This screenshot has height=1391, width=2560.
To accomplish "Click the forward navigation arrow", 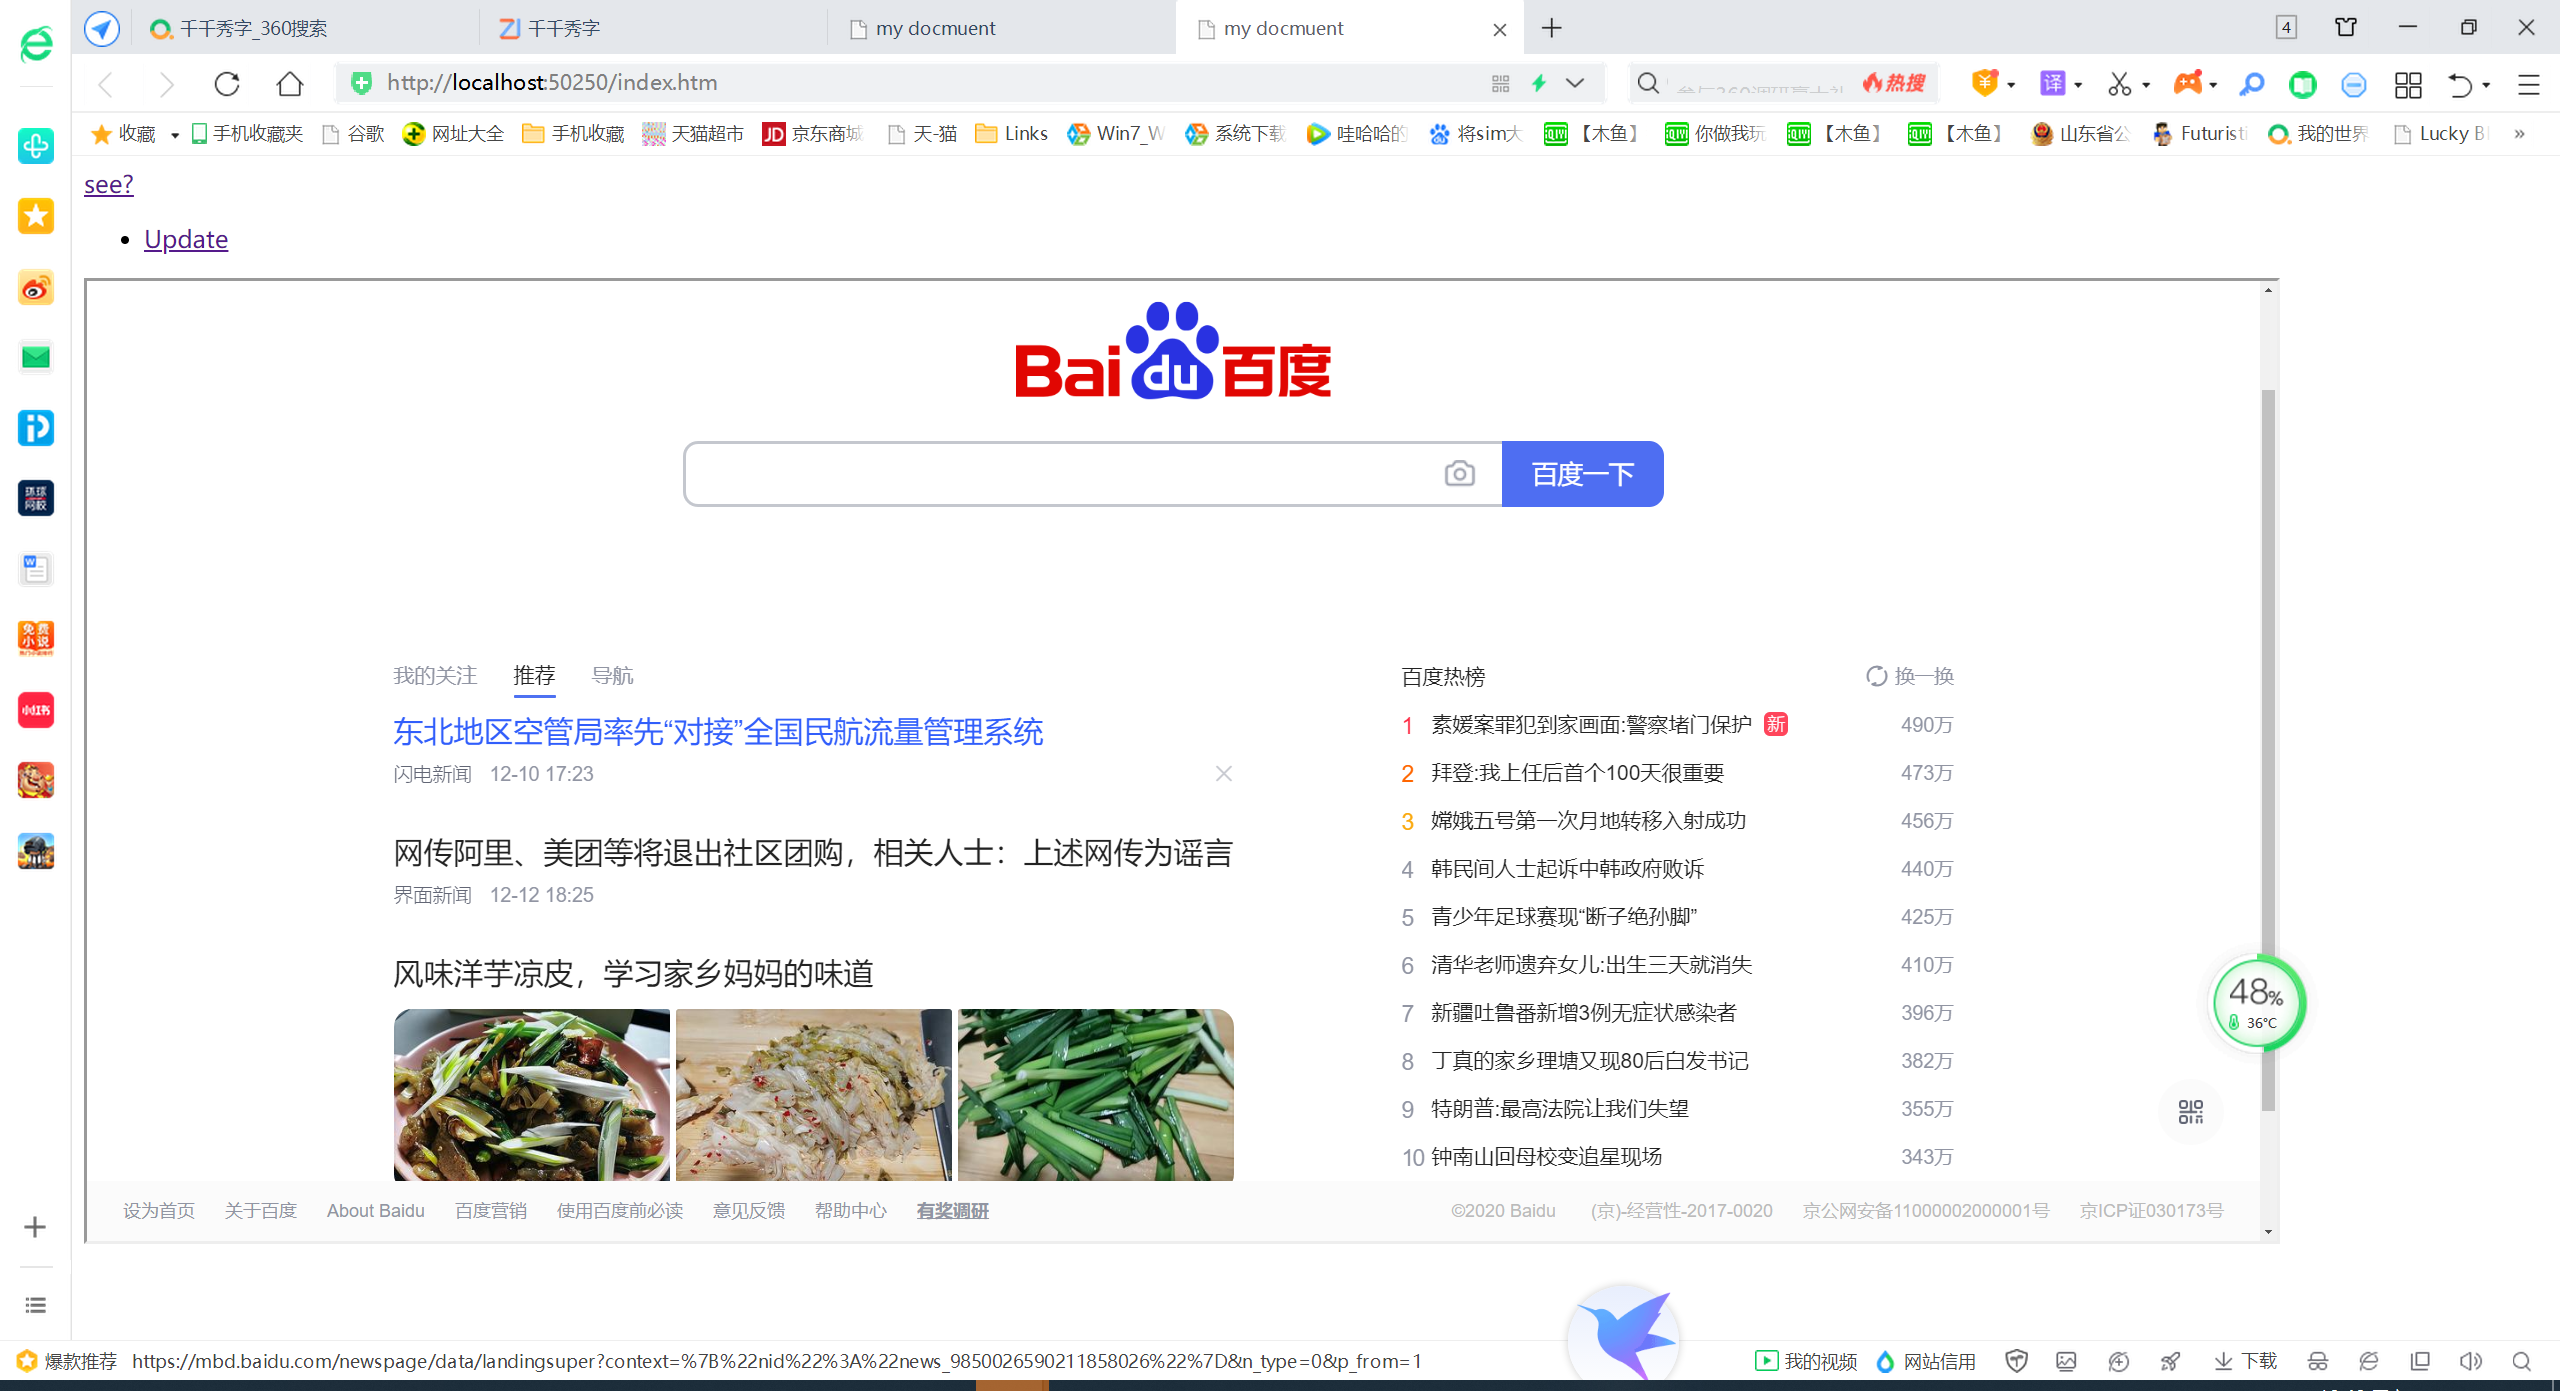I will (167, 84).
